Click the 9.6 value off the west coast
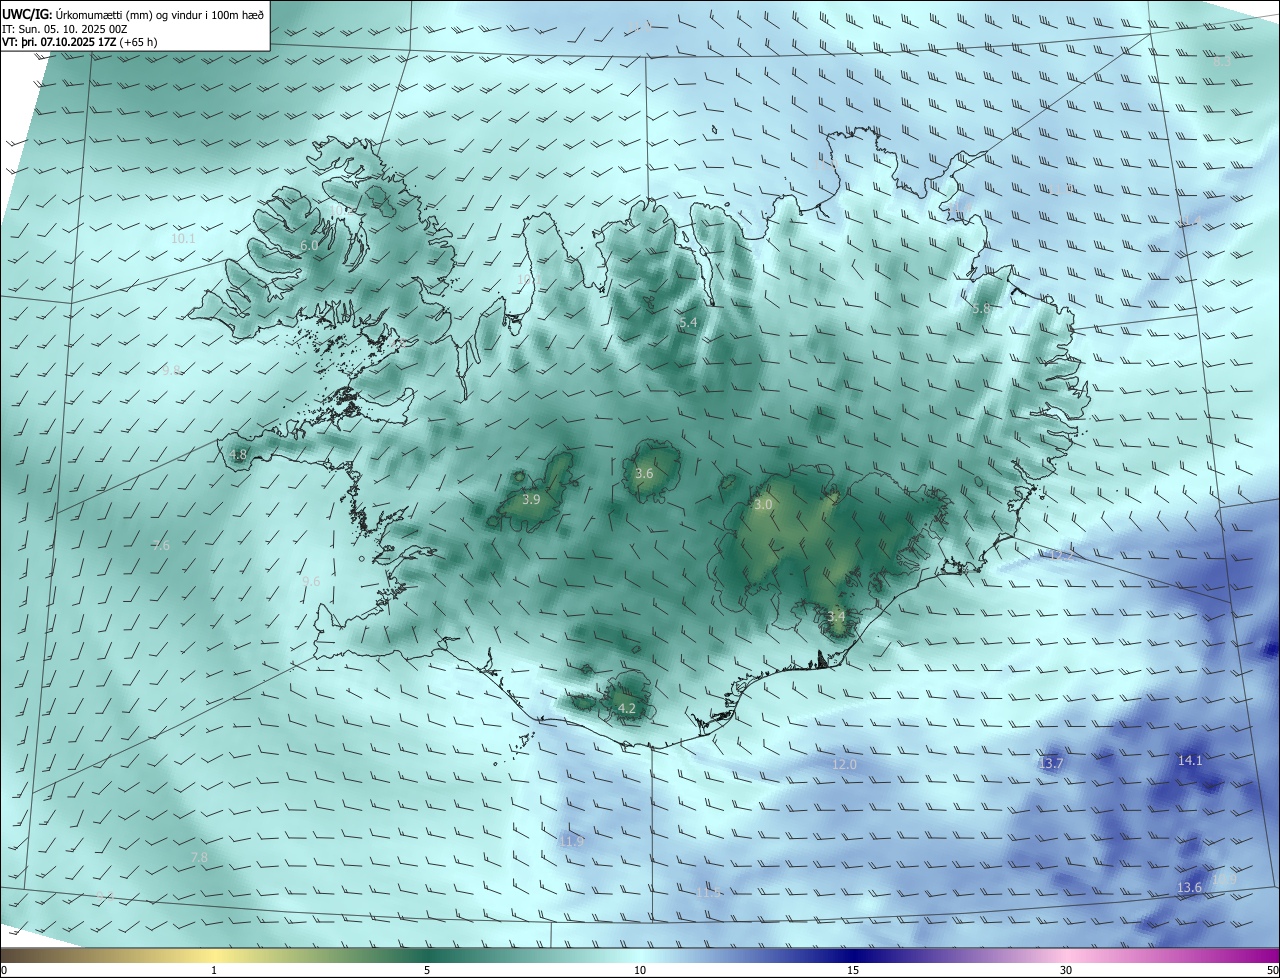1280x978 pixels. [x=311, y=582]
